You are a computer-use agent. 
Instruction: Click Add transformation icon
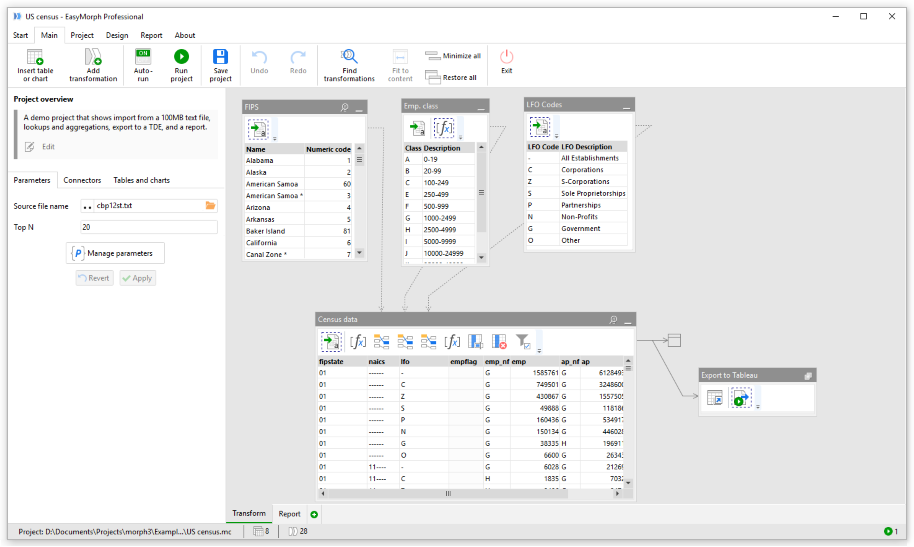click(93, 57)
